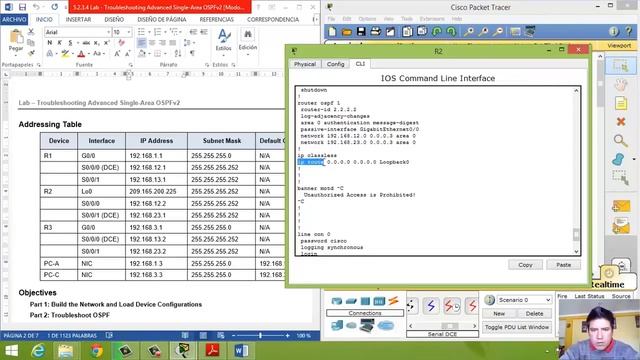
Task: Click the Undo icon in Packet Tracer toolbar
Action: click(x=436, y=31)
